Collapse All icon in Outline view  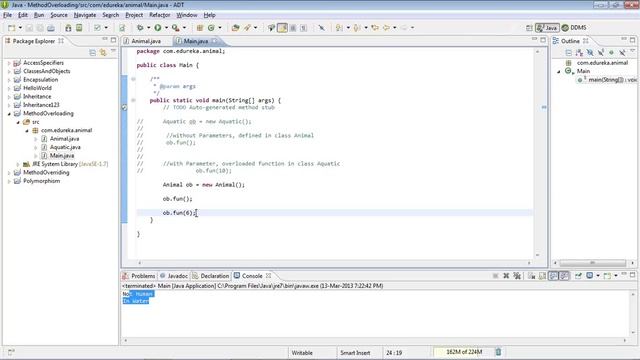coord(569,53)
